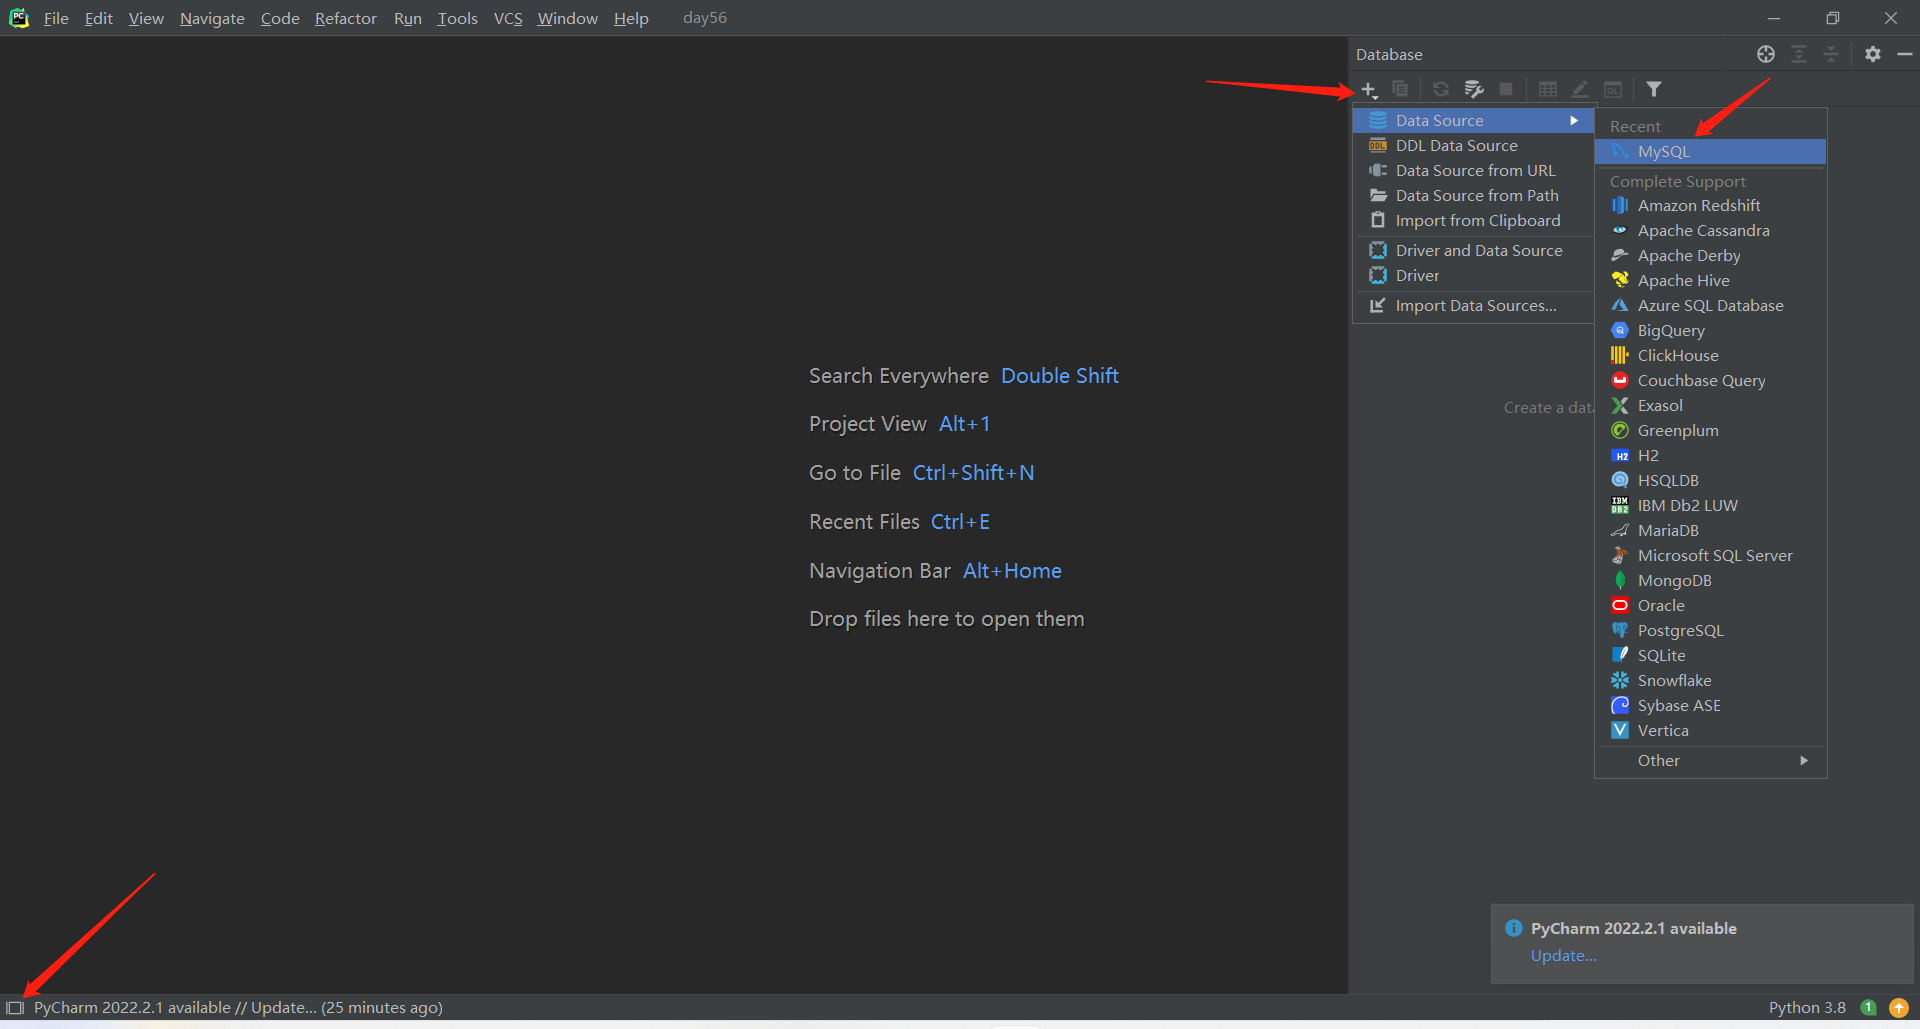
Task: Click the table editor grid icon
Action: click(1547, 89)
